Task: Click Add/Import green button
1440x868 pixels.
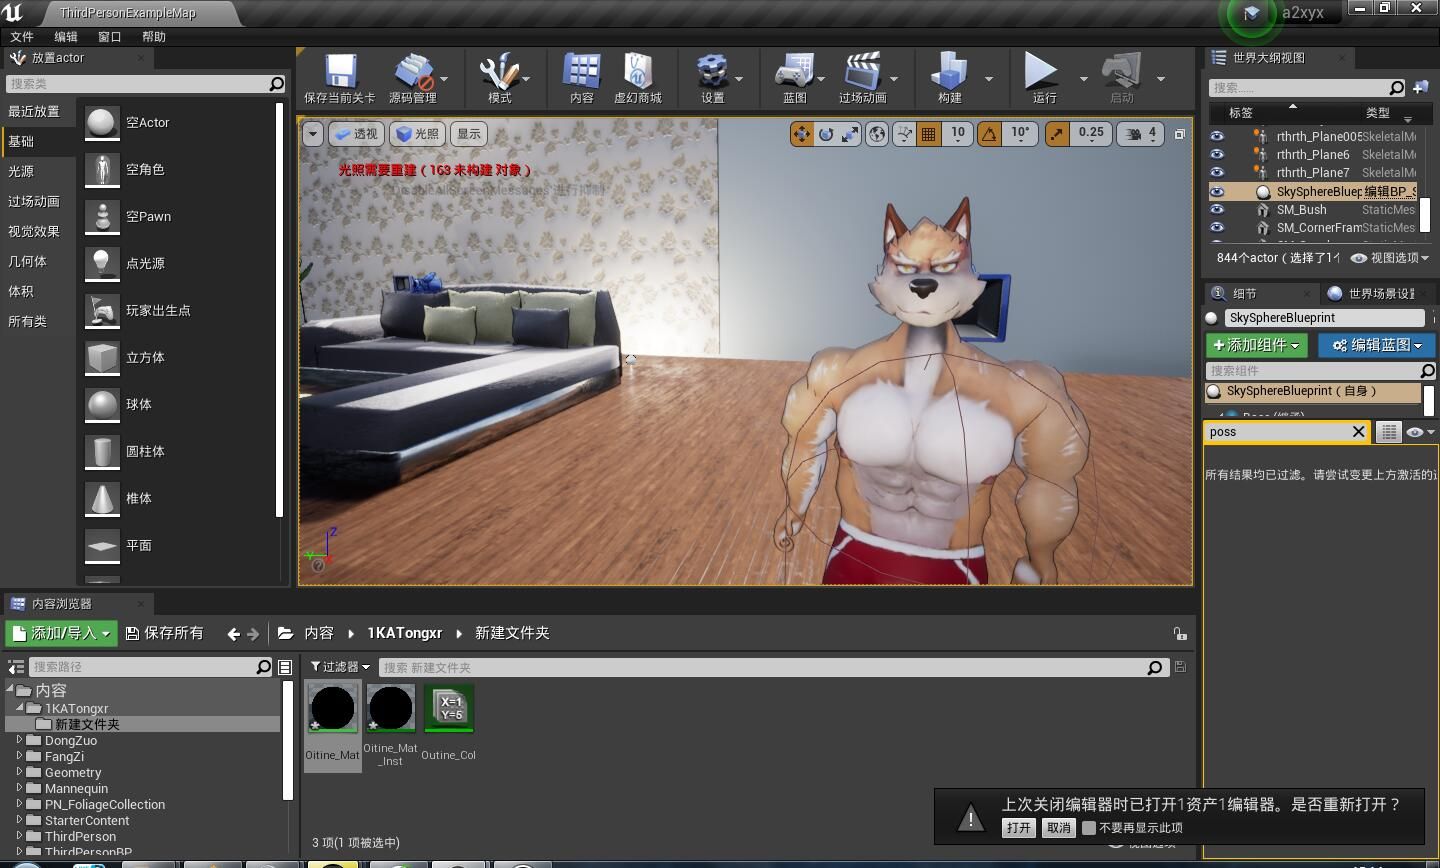Action: click(x=62, y=633)
